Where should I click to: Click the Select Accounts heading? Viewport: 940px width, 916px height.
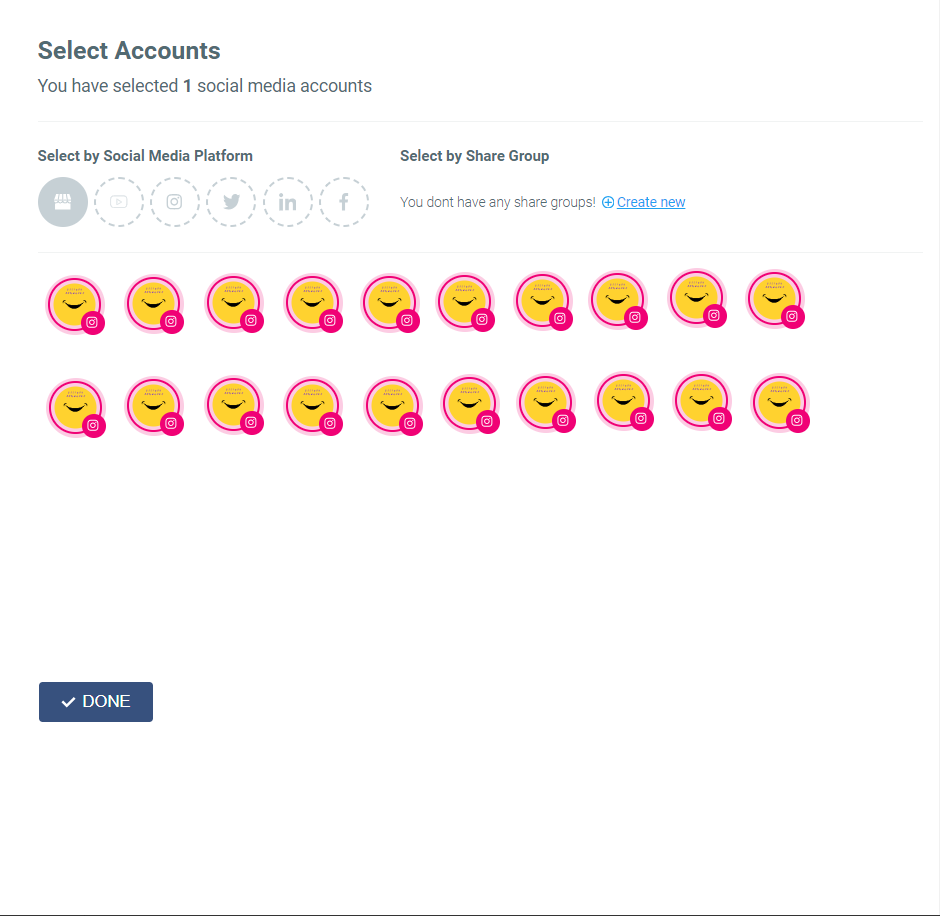pos(128,50)
